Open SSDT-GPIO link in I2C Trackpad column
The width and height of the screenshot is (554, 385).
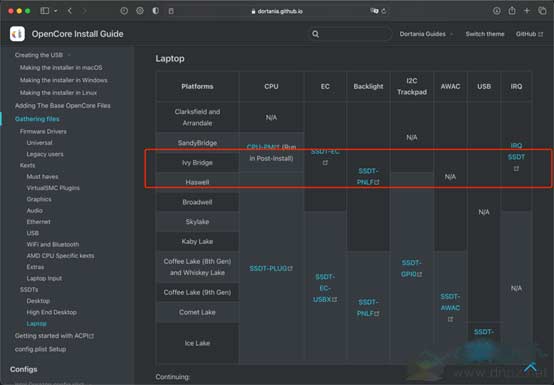tap(412, 268)
